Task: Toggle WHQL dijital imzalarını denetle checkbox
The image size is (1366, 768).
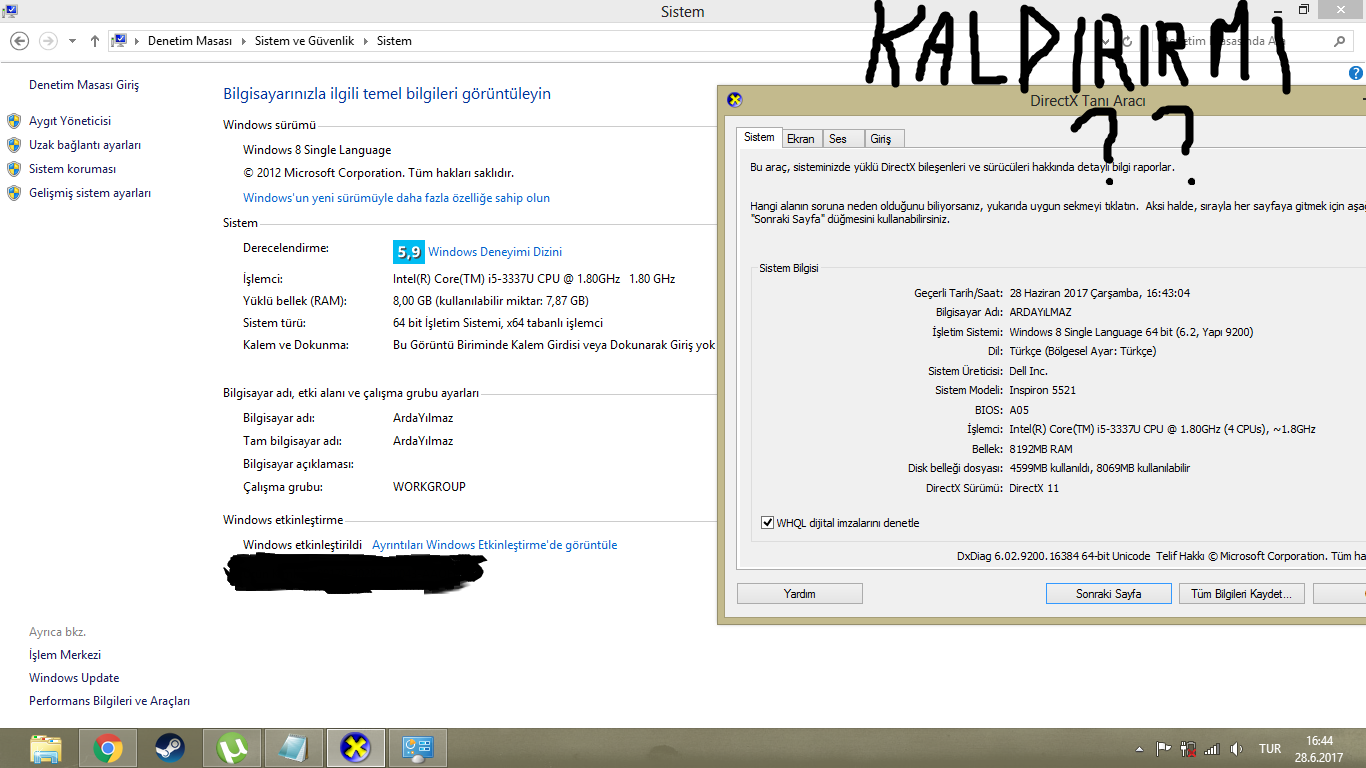Action: [x=768, y=523]
